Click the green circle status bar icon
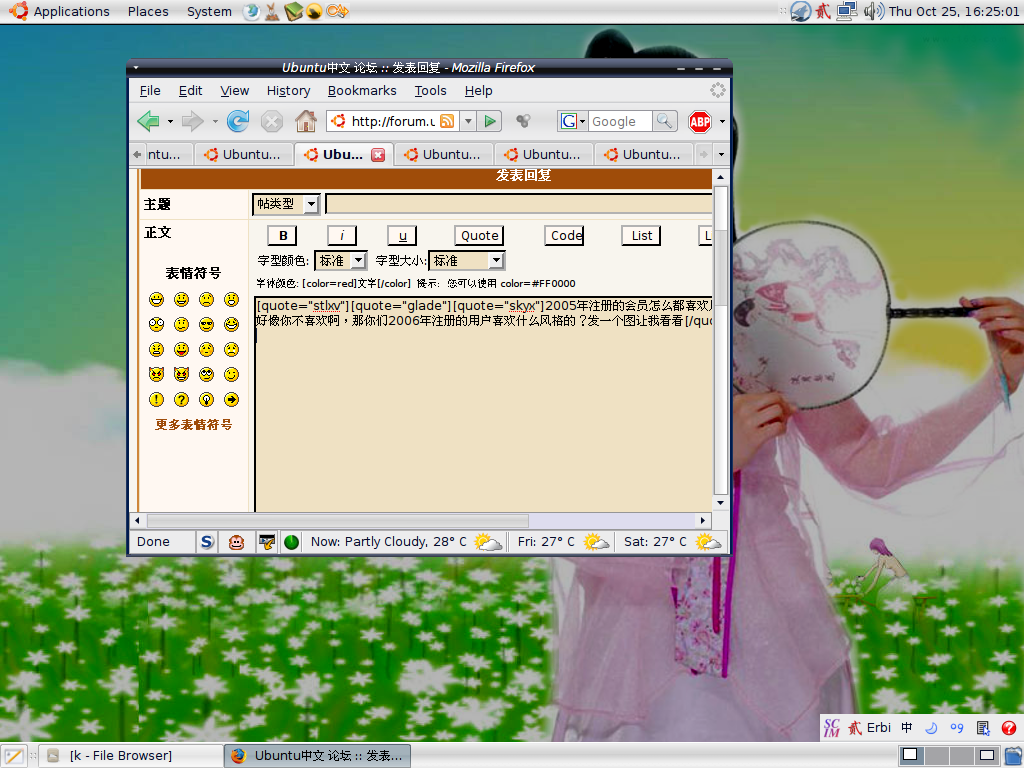 point(291,542)
